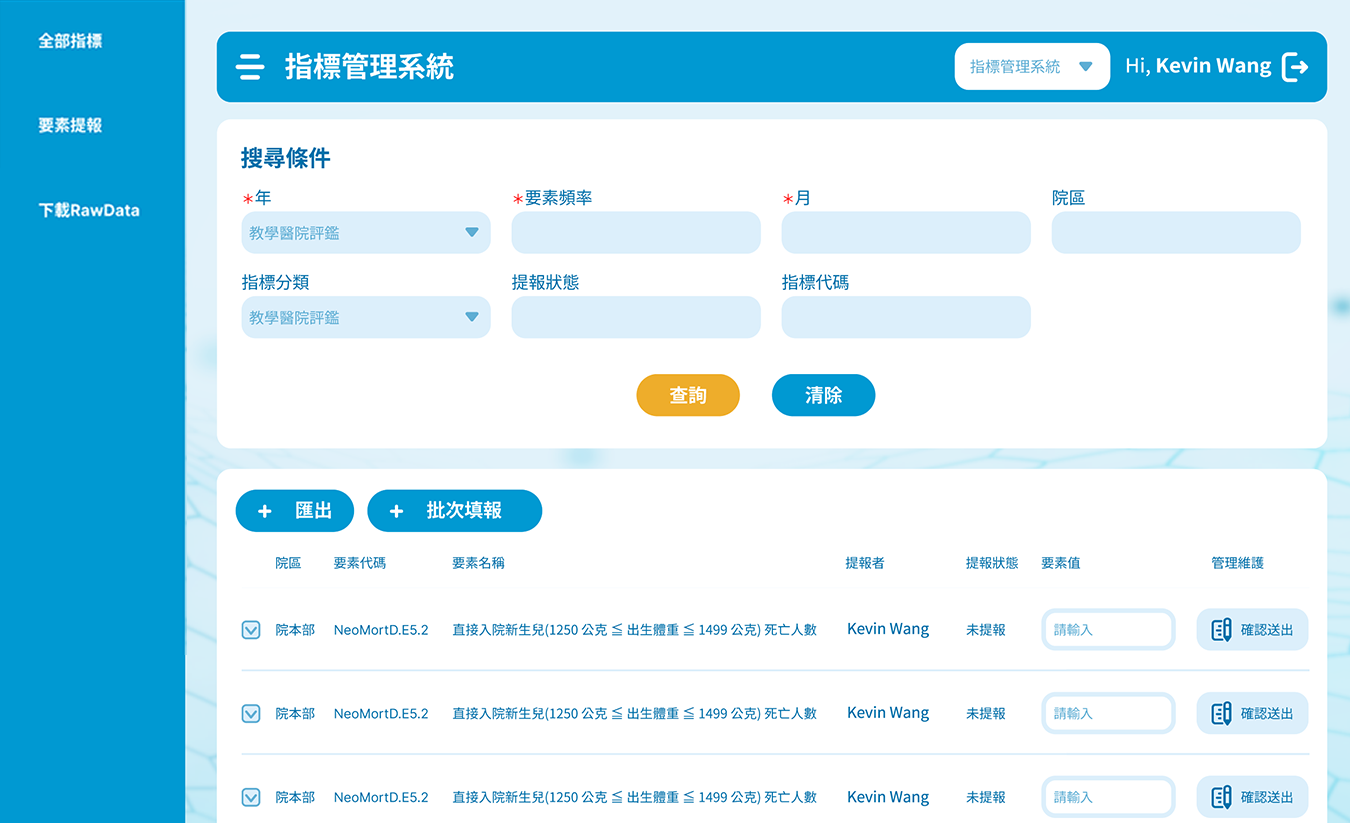This screenshot has width=1350, height=823.
Task: Click the second row's 確認送出 document icon
Action: [x=1221, y=714]
